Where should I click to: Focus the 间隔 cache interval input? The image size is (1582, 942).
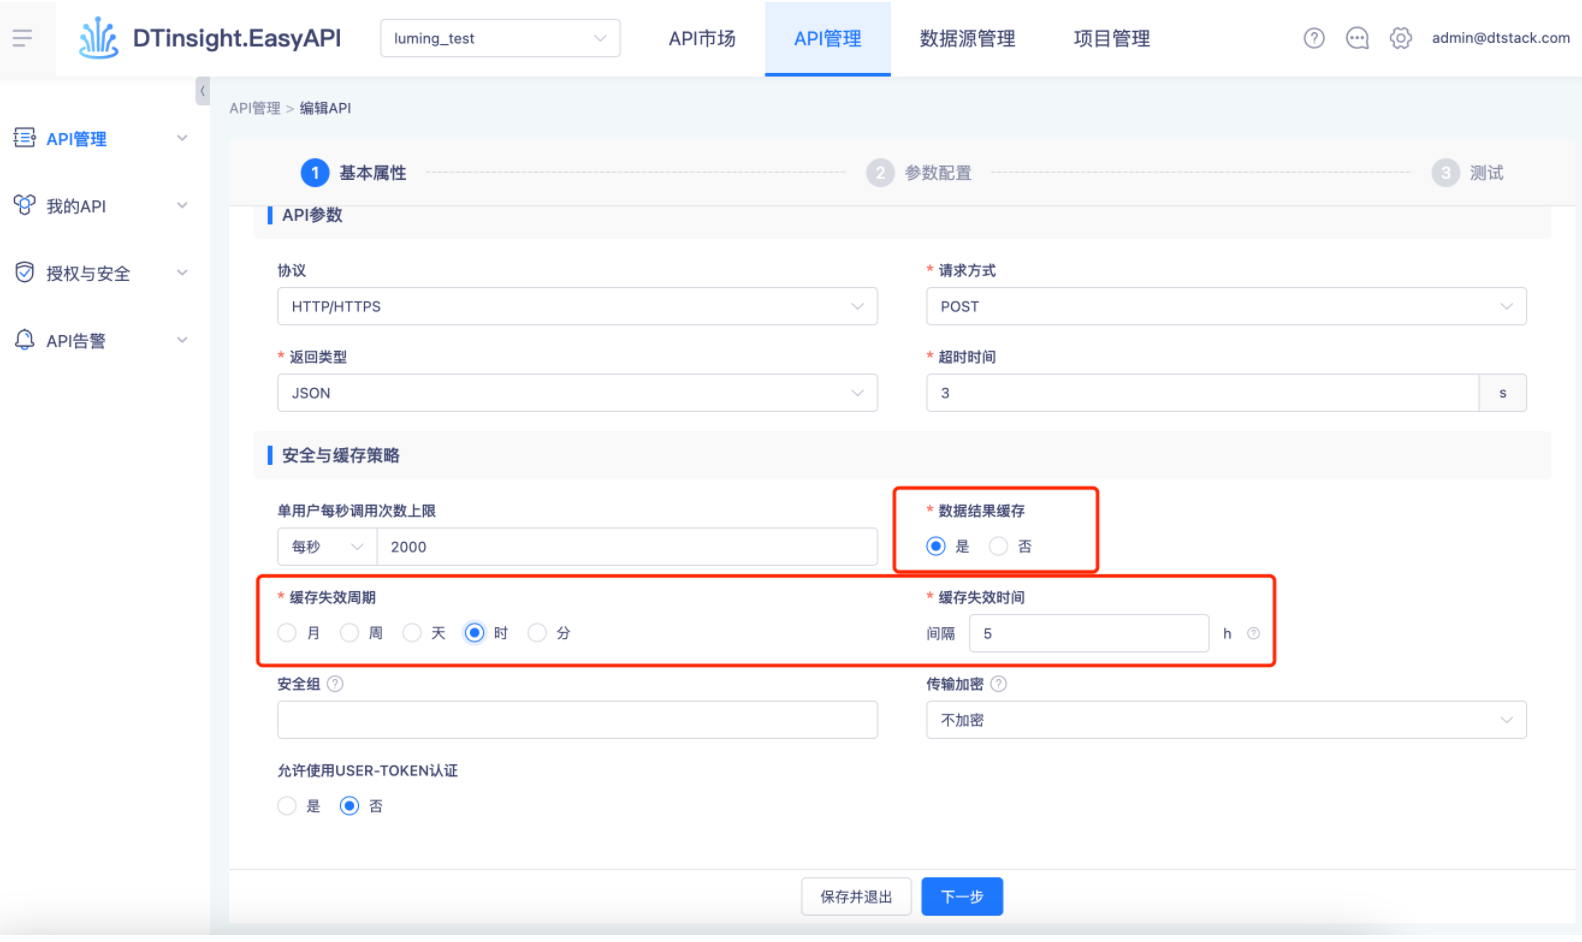click(1089, 633)
